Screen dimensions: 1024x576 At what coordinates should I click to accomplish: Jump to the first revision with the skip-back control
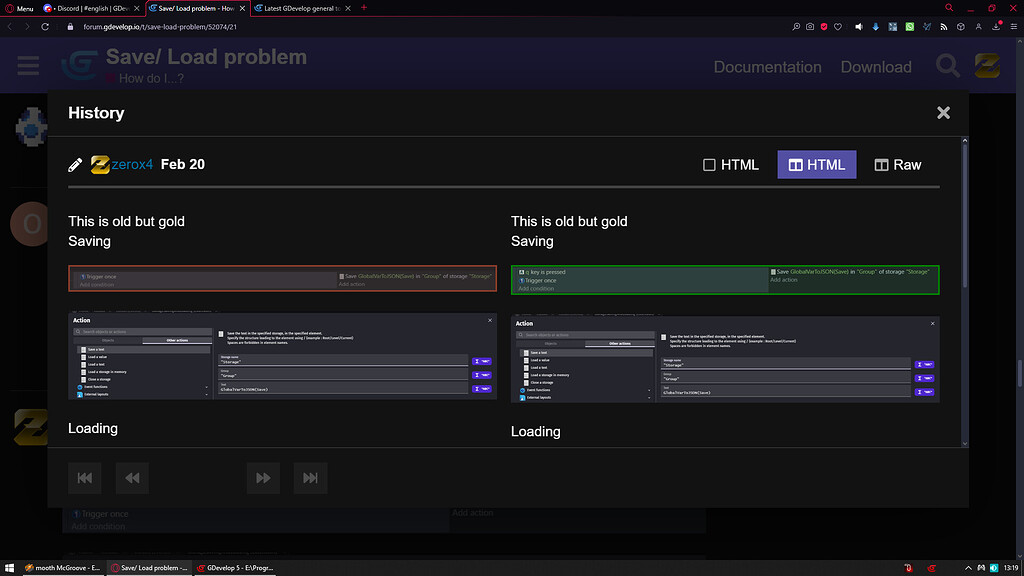click(85, 478)
